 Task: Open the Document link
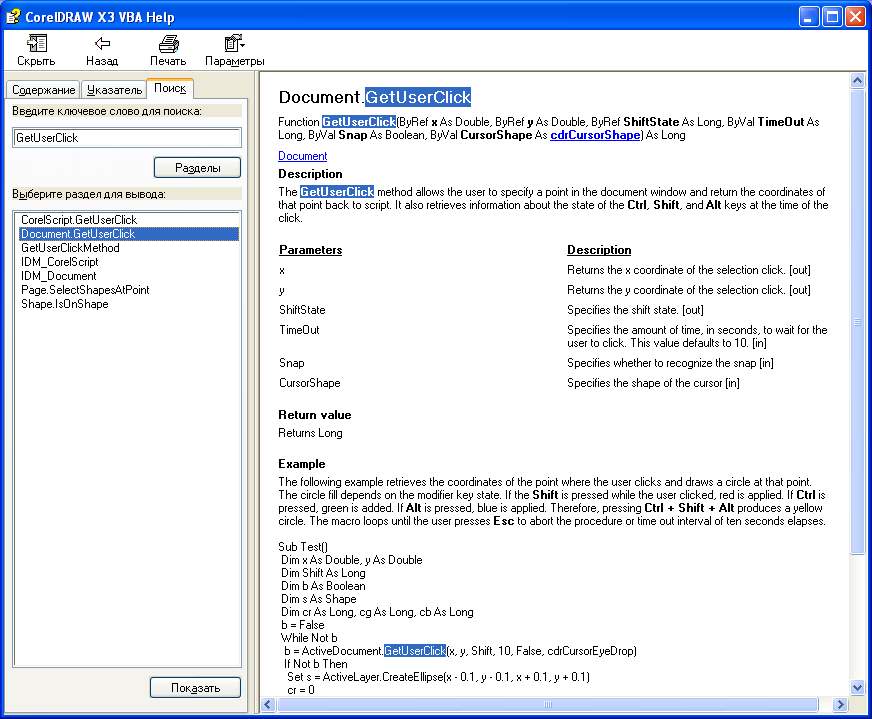pyautogui.click(x=303, y=156)
